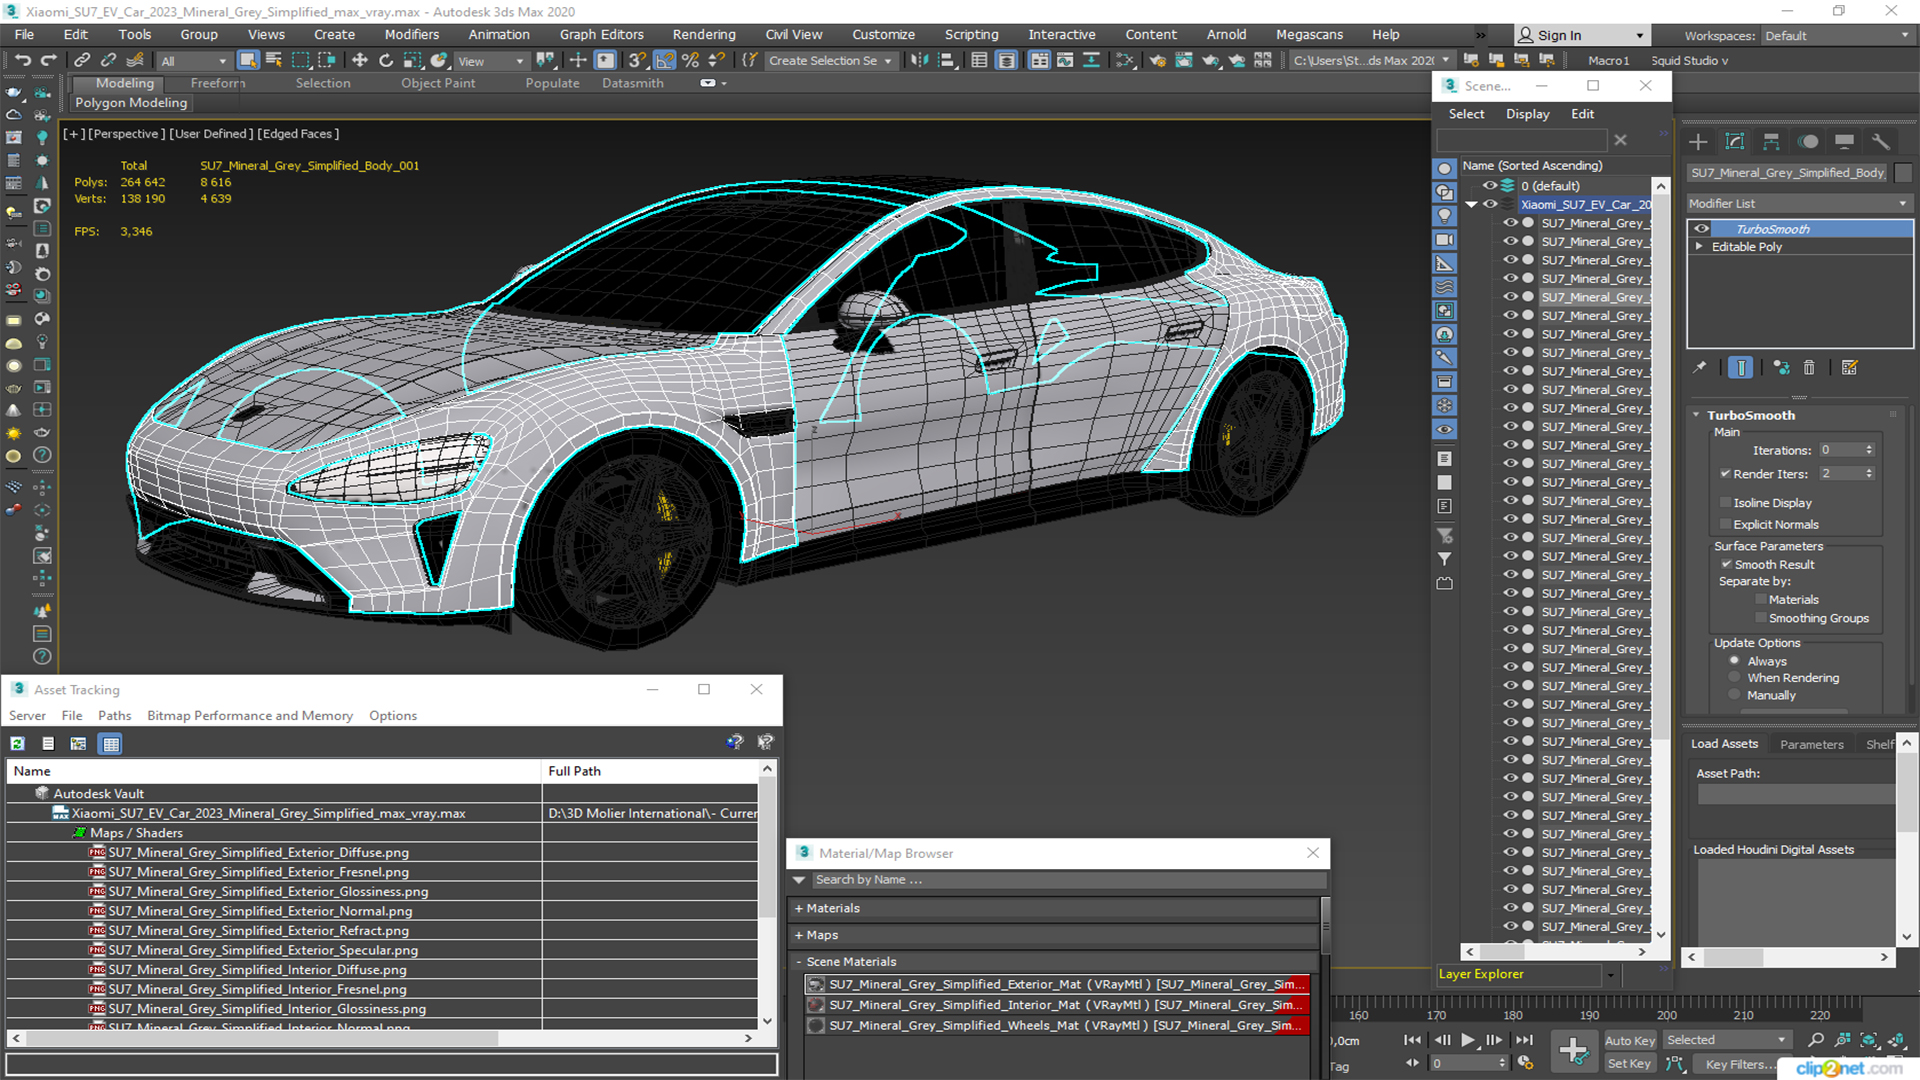Activate the Select Object tool

248,61
